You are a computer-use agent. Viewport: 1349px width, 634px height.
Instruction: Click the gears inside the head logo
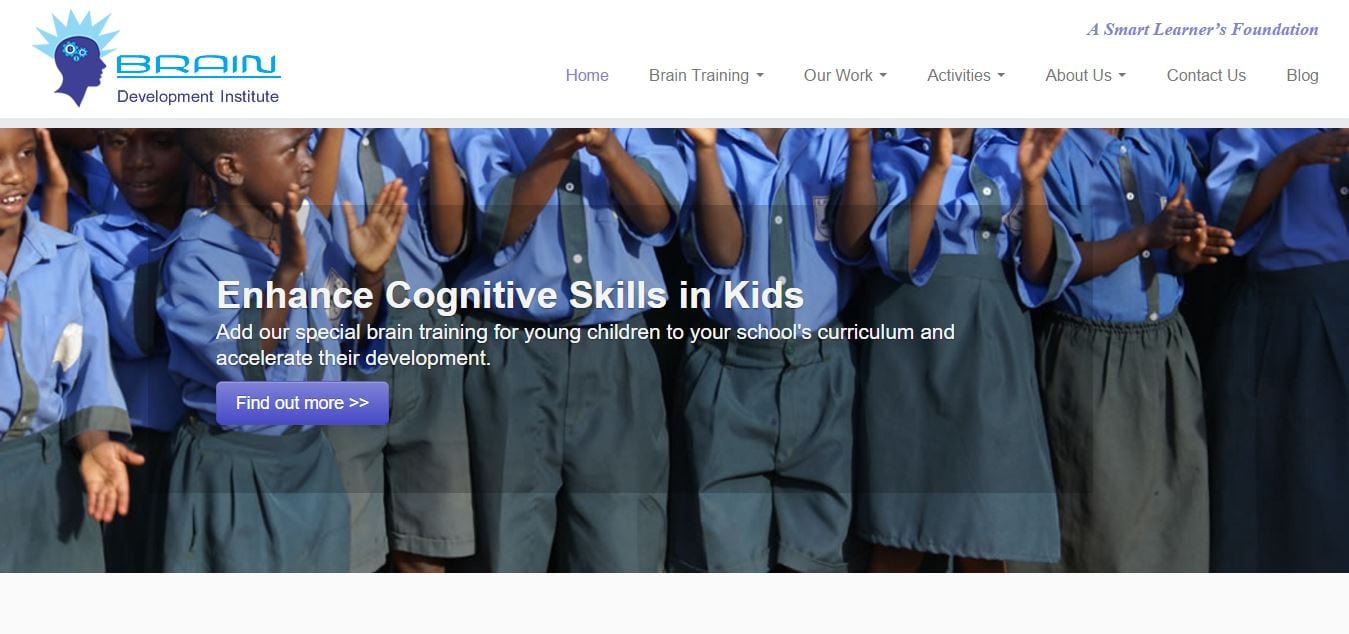[75, 50]
